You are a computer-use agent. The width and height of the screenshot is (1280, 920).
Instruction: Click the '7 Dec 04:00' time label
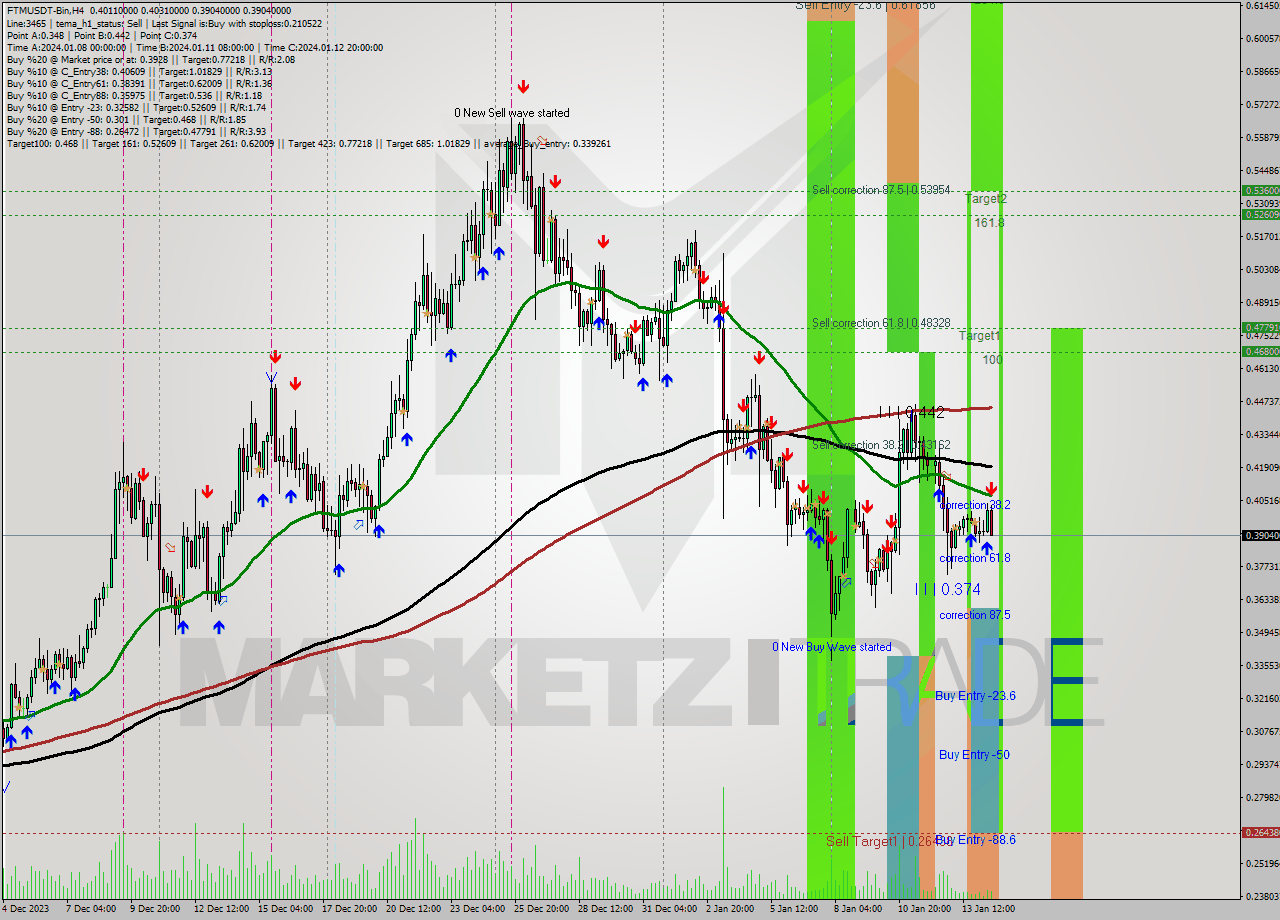pyautogui.click(x=90, y=909)
